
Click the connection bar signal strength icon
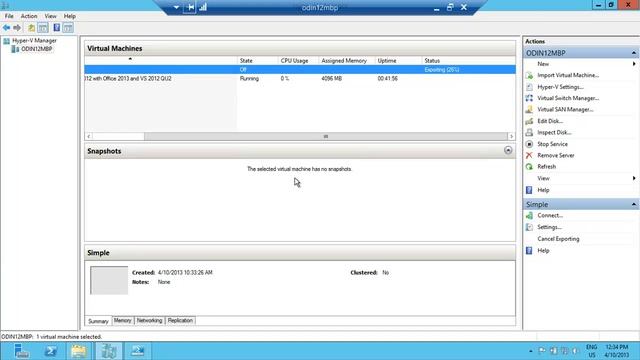pyautogui.click(x=203, y=7)
